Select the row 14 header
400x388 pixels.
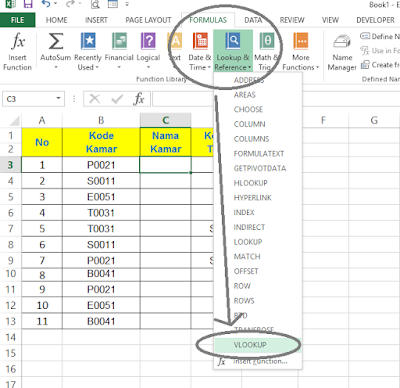tap(11, 337)
